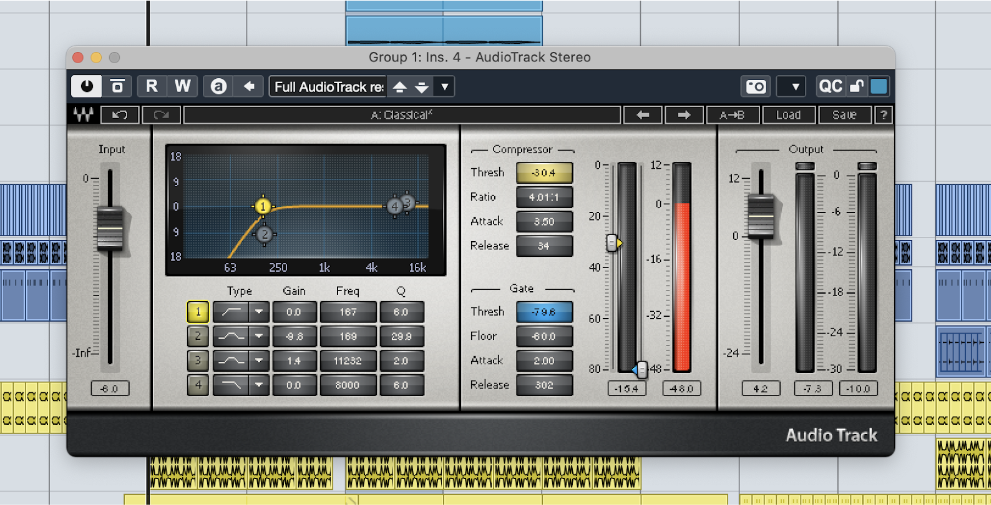Open the help question mark button
The height and width of the screenshot is (505, 991).
coord(884,115)
